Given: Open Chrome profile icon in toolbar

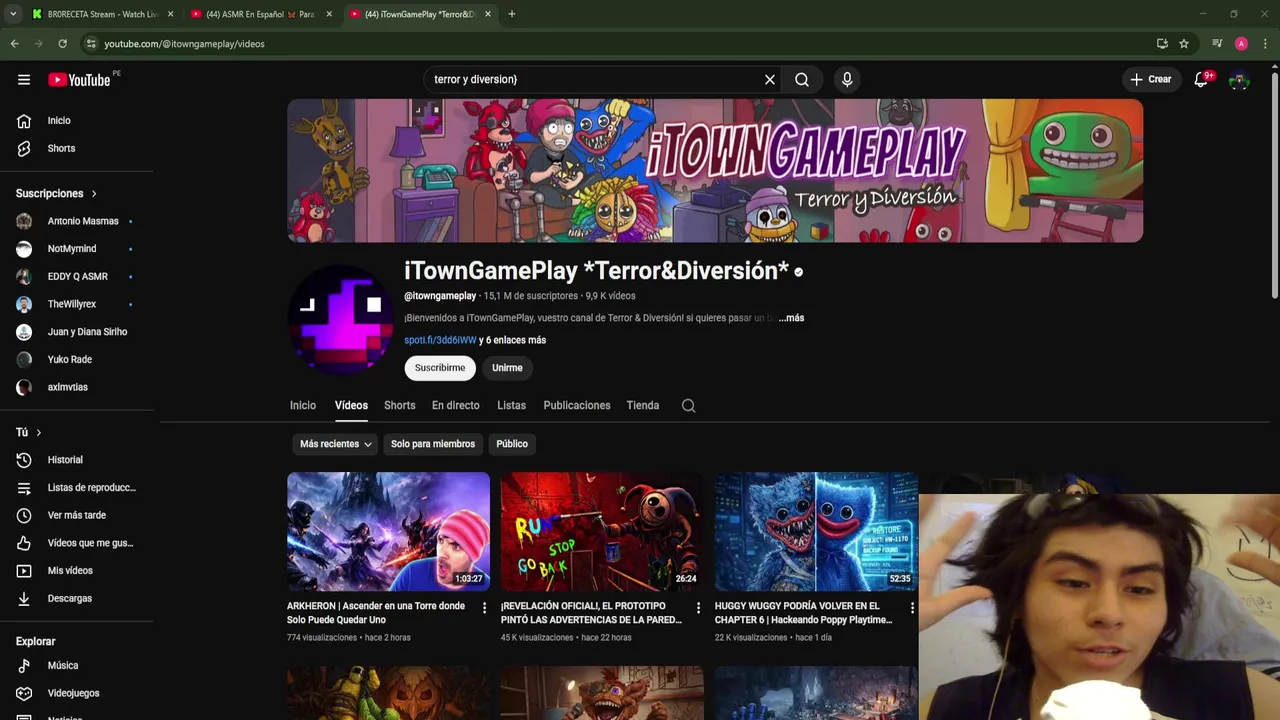Looking at the screenshot, I should [1241, 44].
